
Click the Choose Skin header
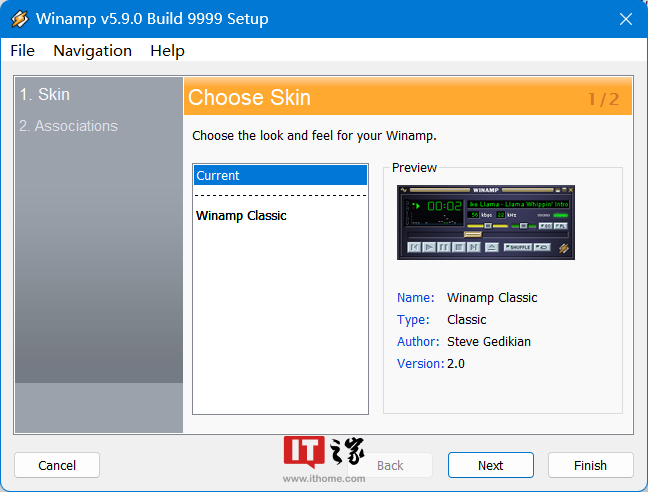[249, 97]
